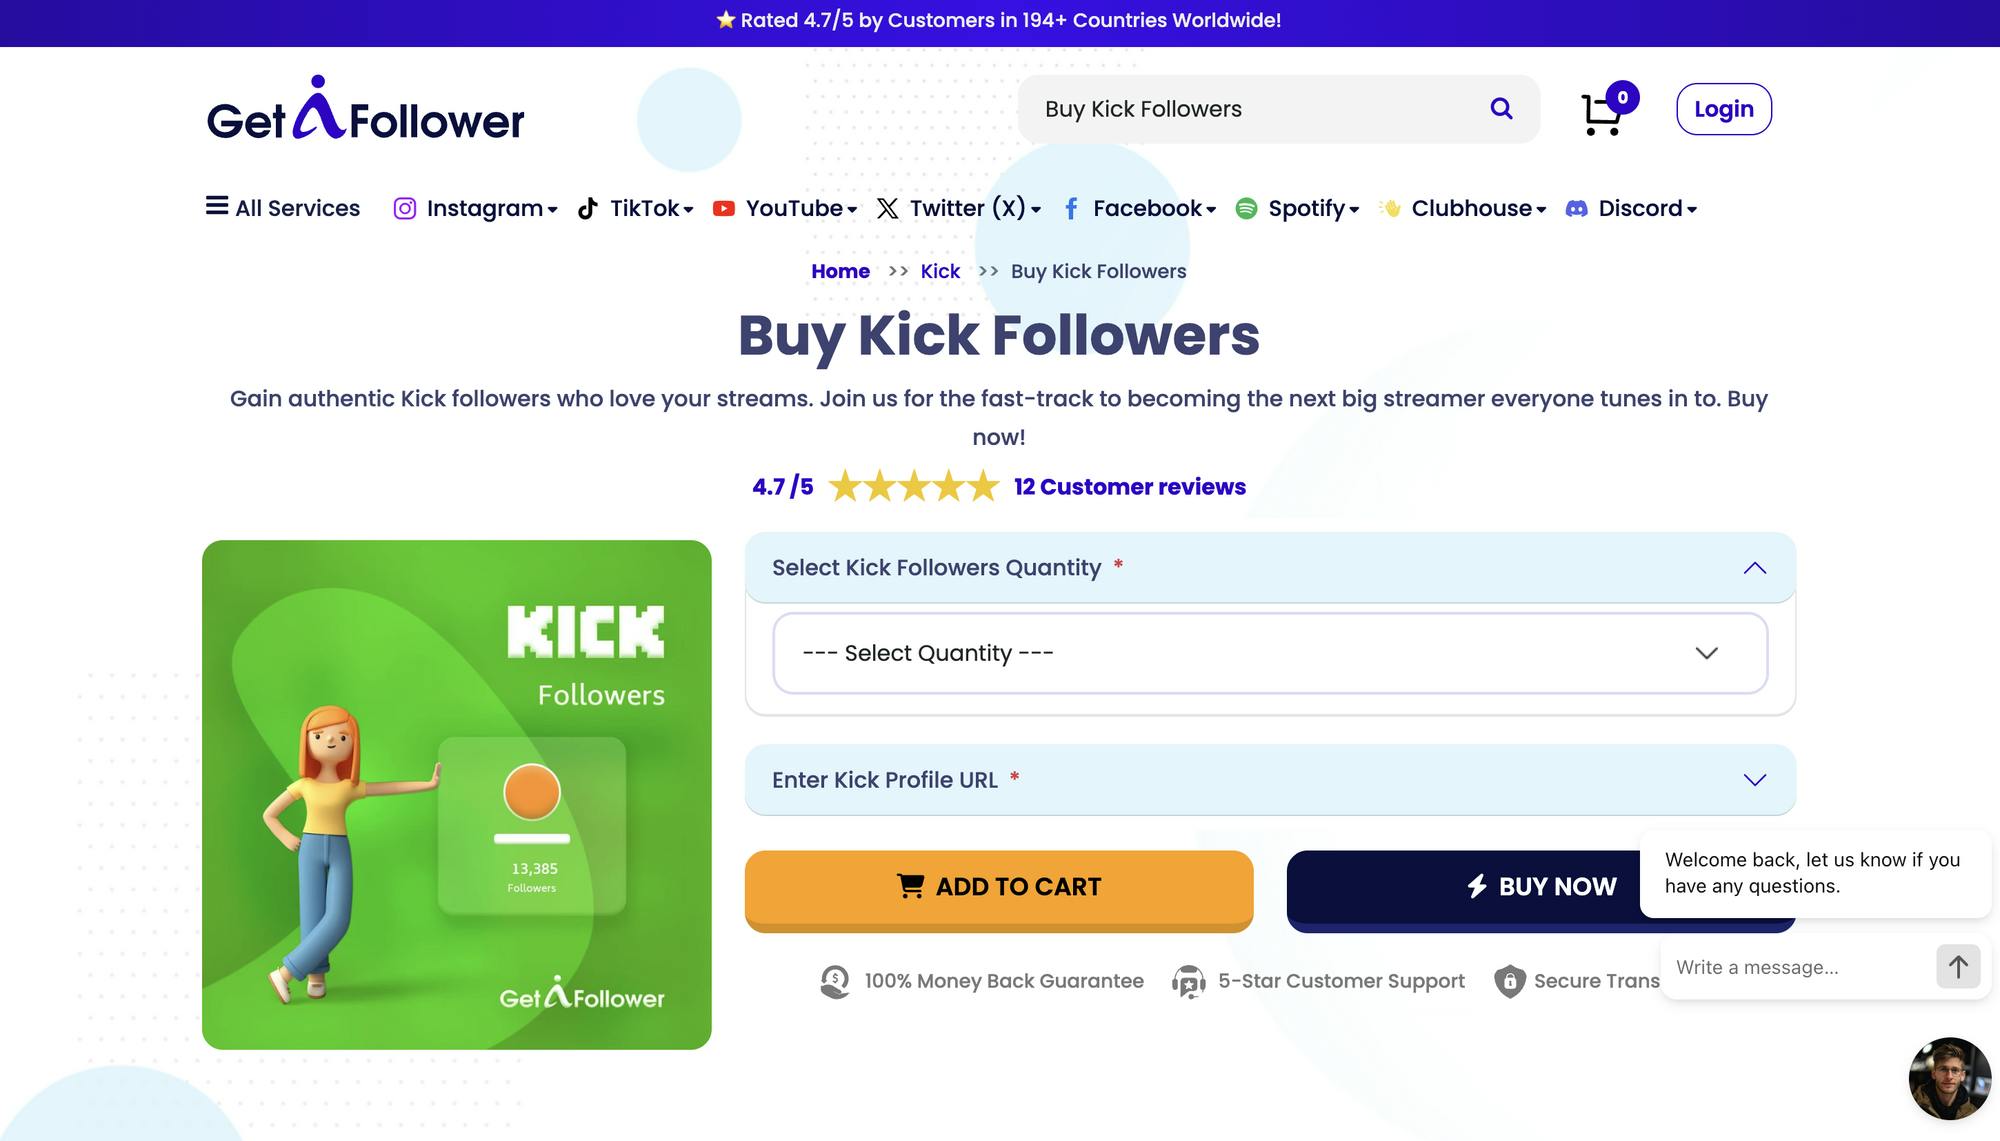This screenshot has width=2000, height=1141.
Task: Click the GetAFollower logo
Action: coord(365,110)
